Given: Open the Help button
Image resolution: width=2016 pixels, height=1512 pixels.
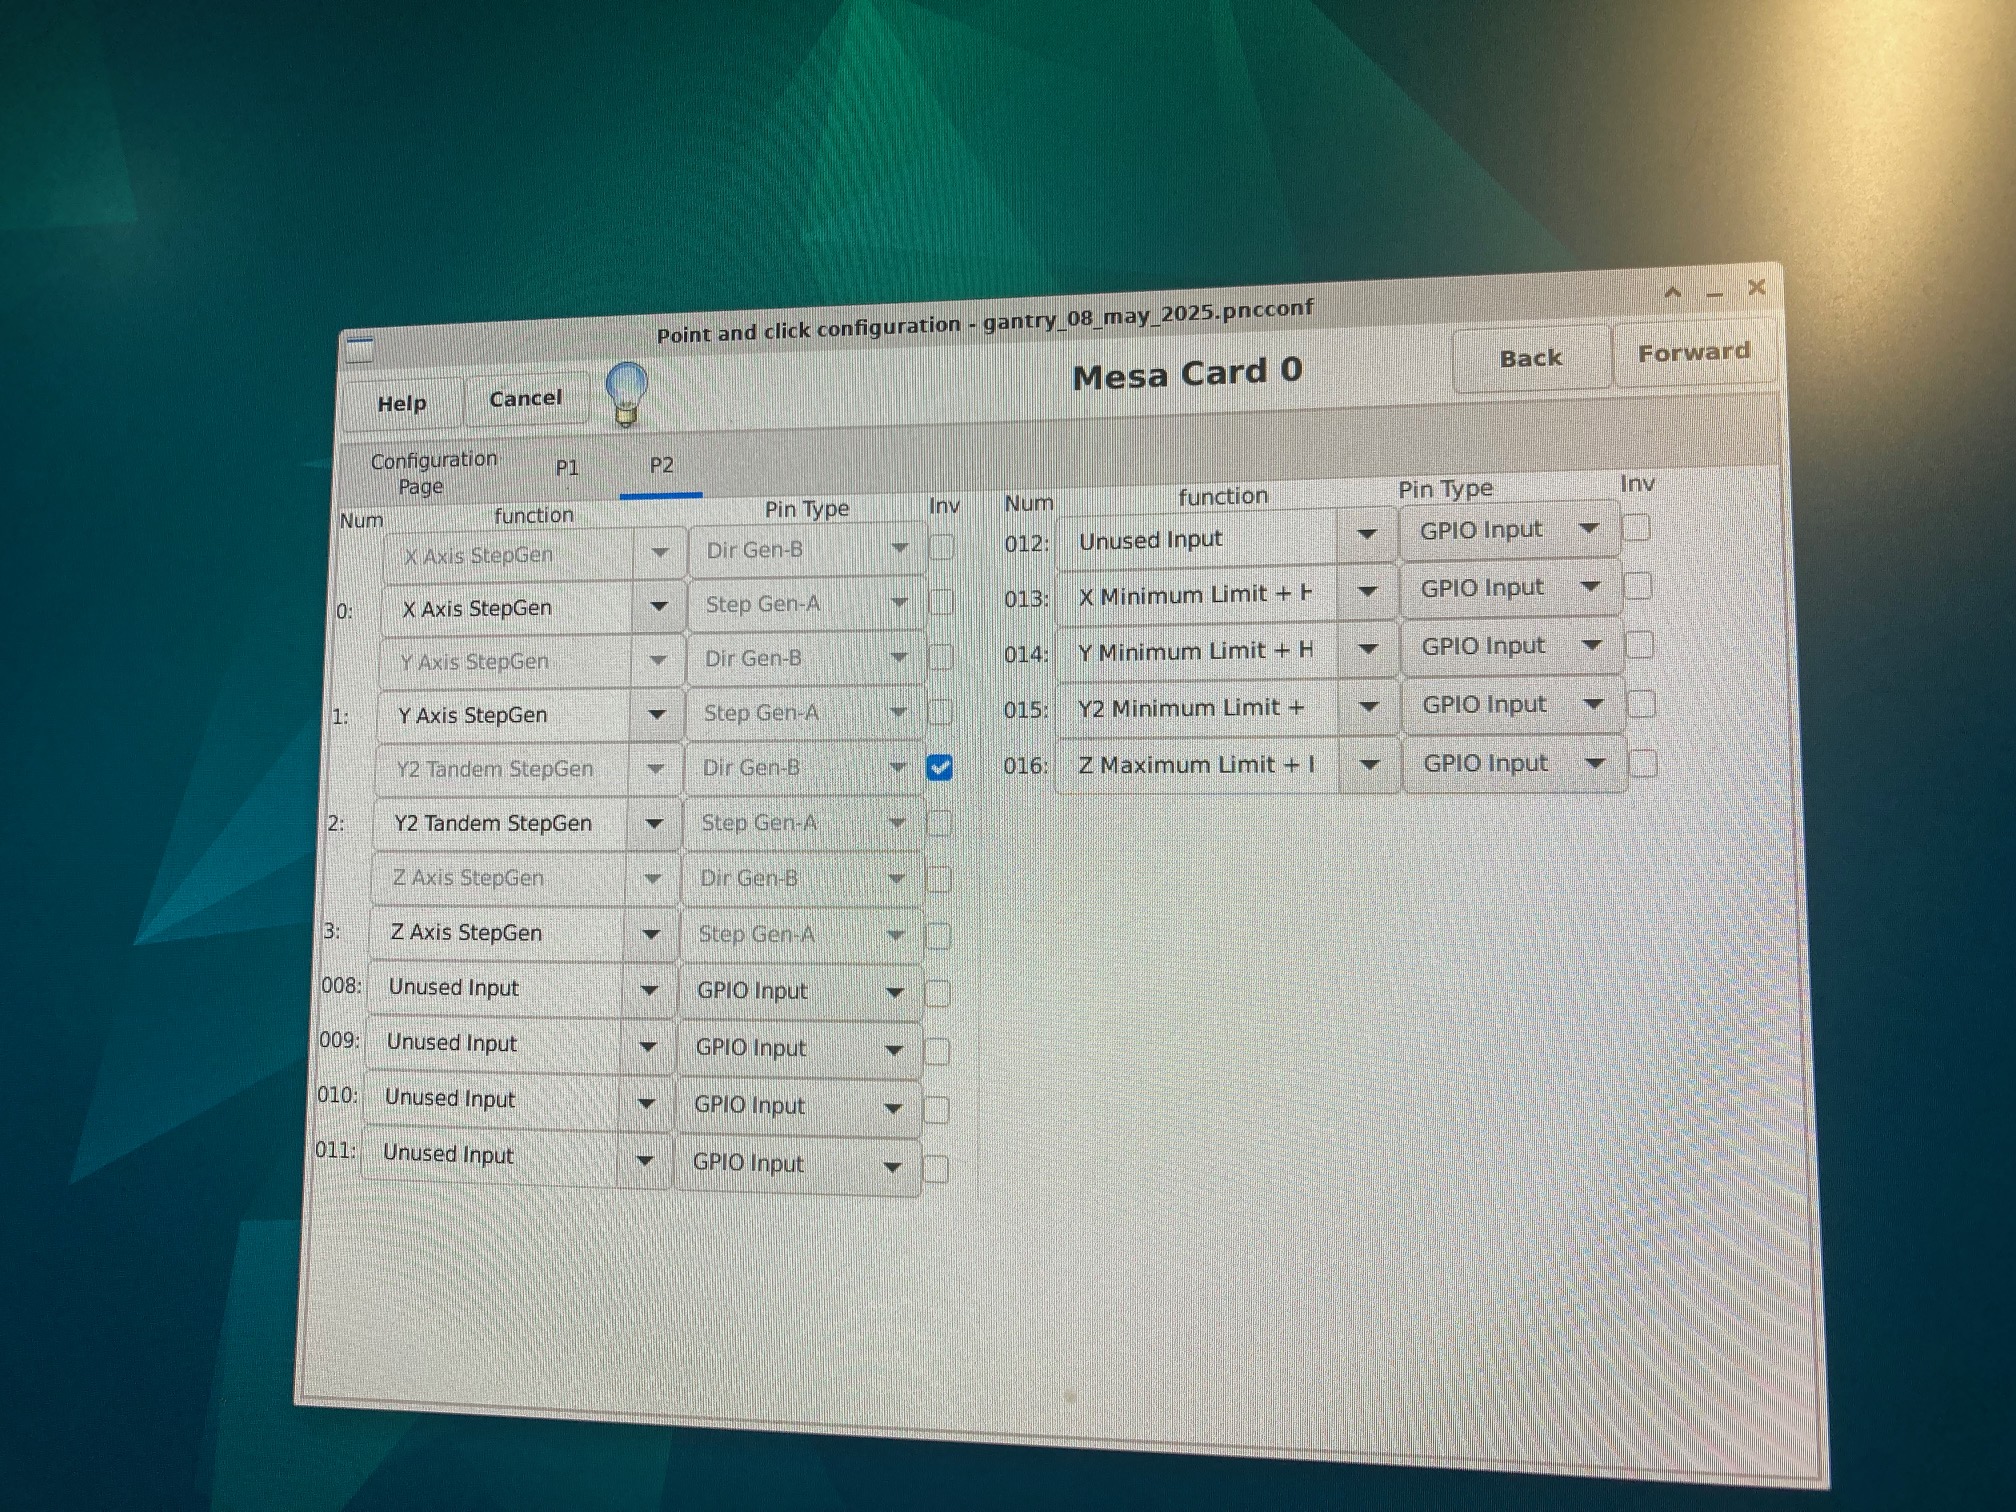Looking at the screenshot, I should (402, 404).
